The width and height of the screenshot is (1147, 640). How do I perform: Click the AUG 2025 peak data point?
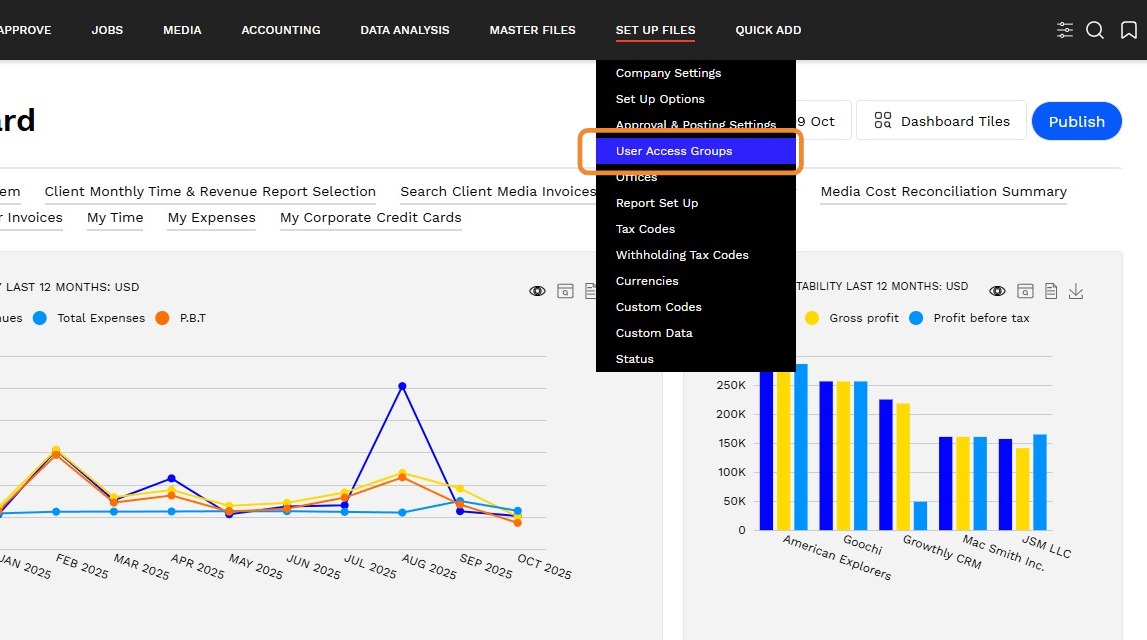click(x=402, y=386)
